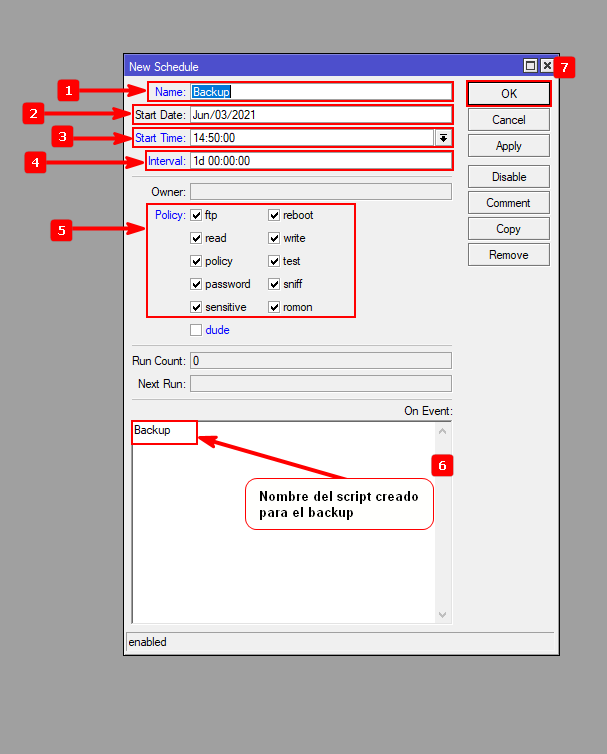Screen dimensions: 607x754
Task: Toggle the ftp policy checkbox
Action: tap(196, 215)
